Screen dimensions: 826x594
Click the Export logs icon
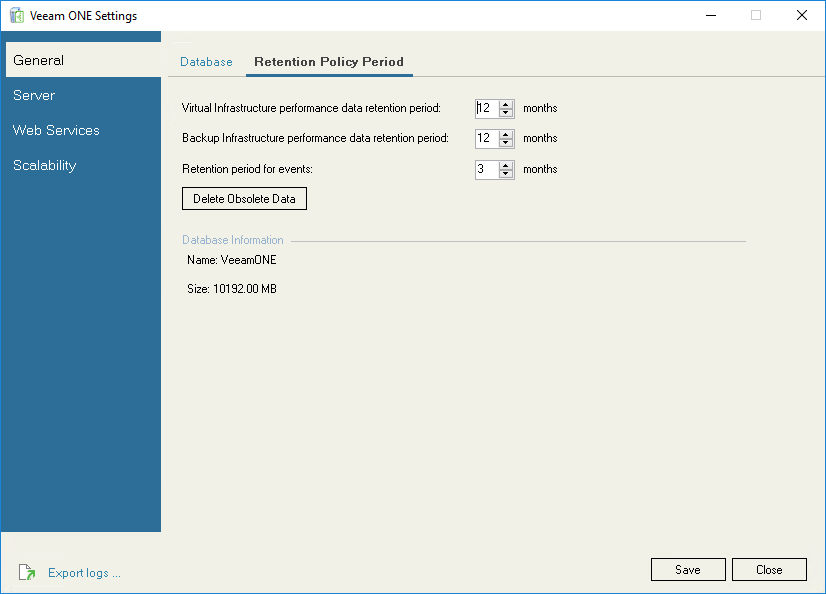pos(27,572)
